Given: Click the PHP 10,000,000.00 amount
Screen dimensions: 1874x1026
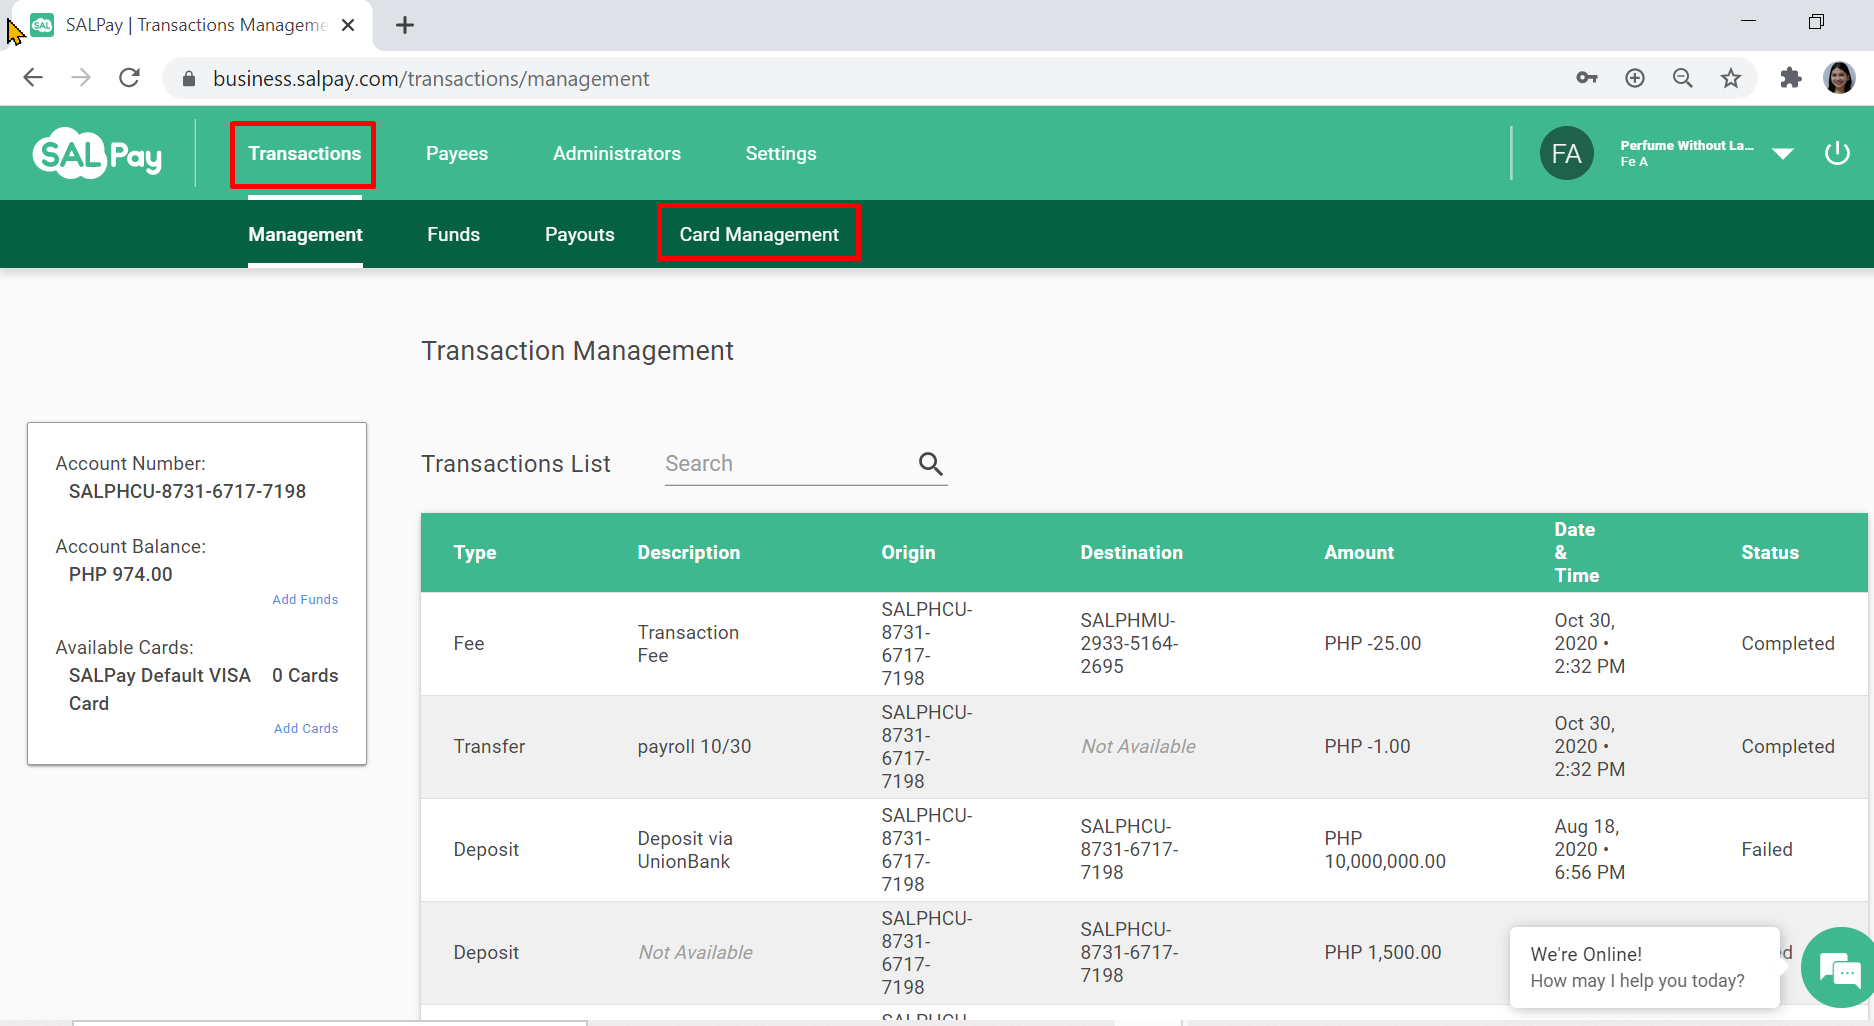Looking at the screenshot, I should pos(1385,850).
